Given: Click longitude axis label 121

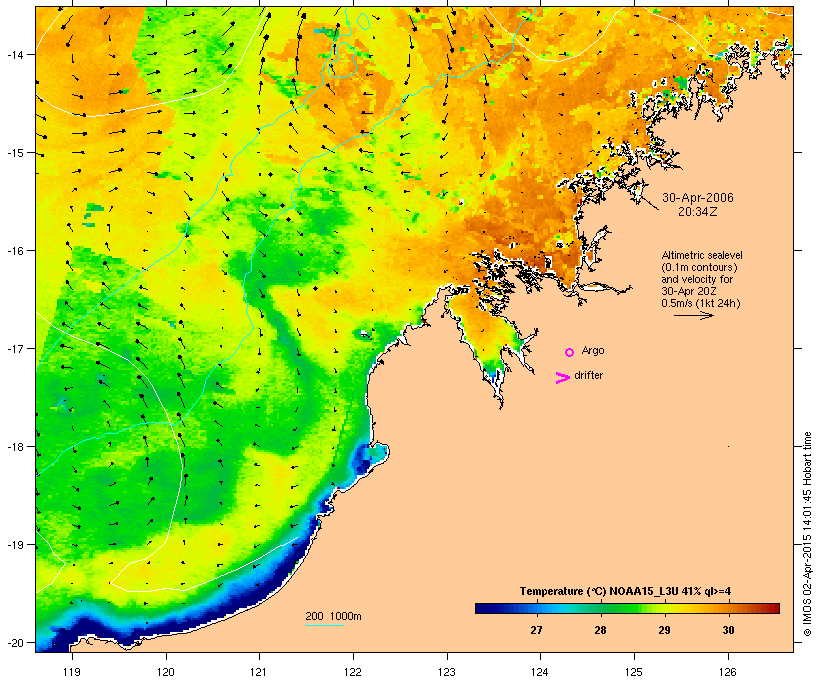Looking at the screenshot, I should tap(259, 672).
